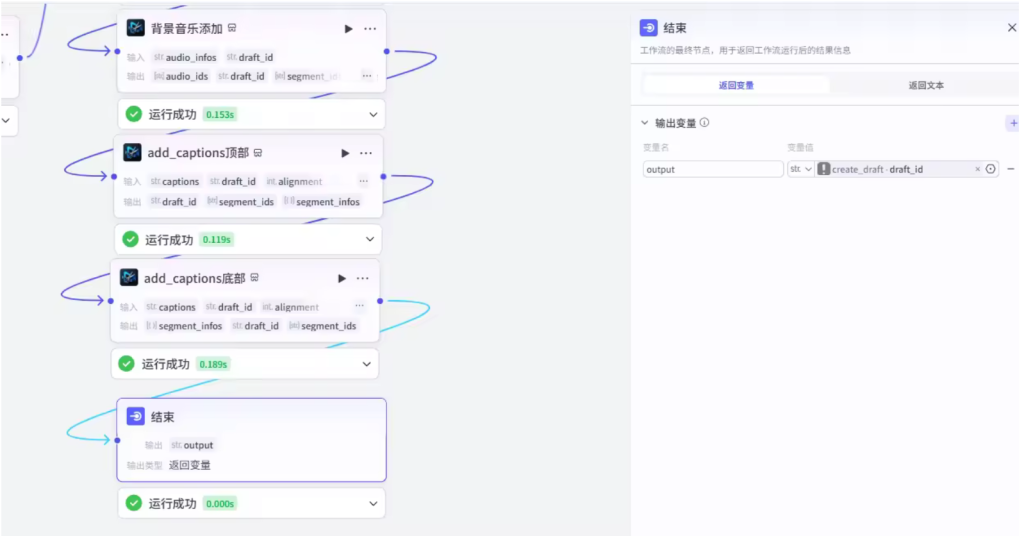
Task: Add a new output variable with plus icon
Action: 1012,123
